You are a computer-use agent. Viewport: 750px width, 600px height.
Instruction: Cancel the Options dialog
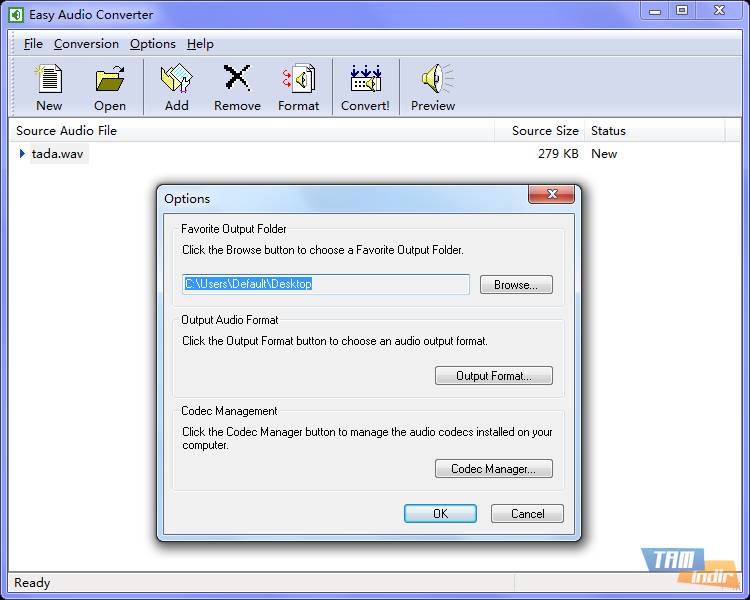(x=527, y=513)
